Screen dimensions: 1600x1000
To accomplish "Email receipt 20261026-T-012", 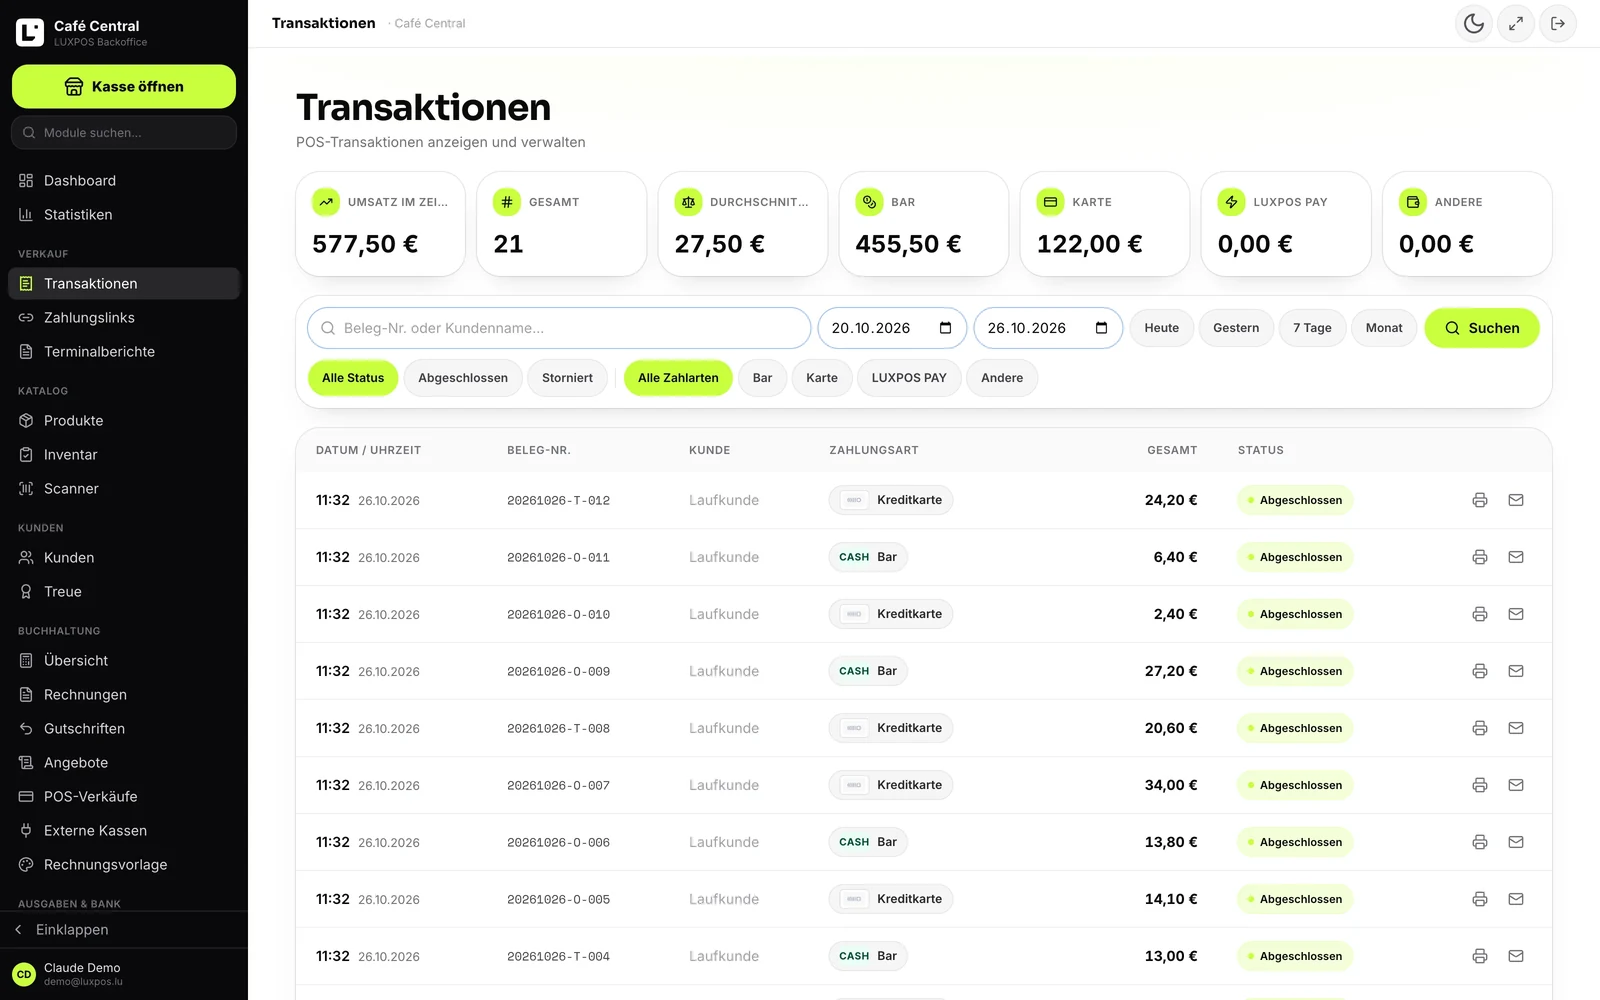I will (x=1516, y=500).
